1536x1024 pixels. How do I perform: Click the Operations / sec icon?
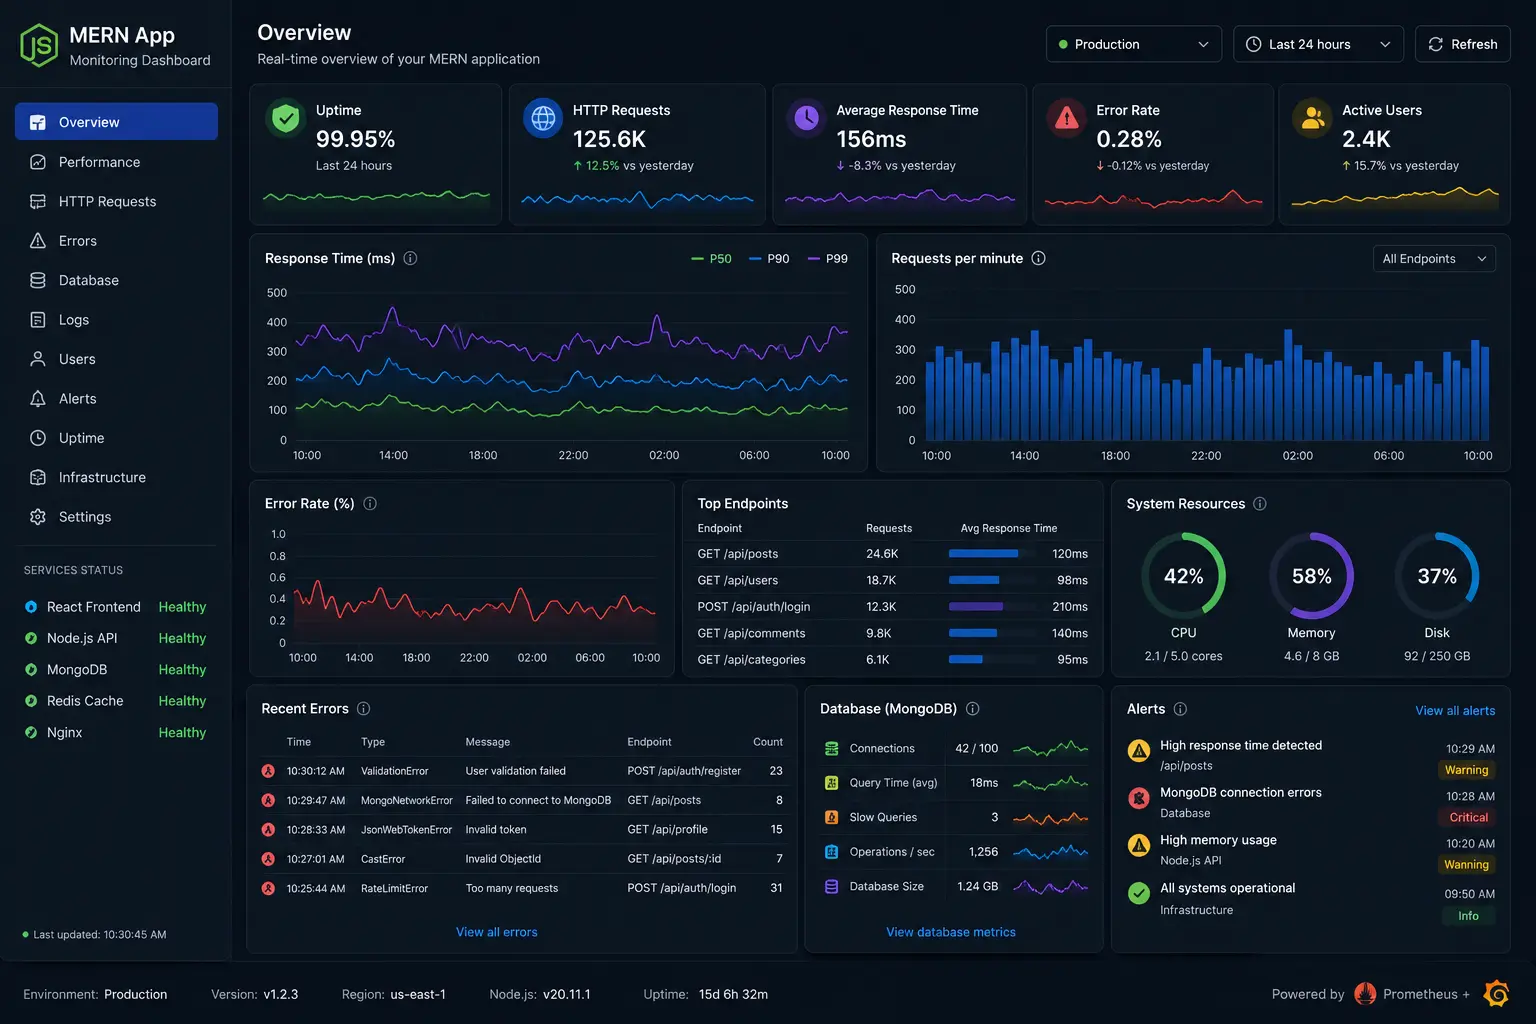tap(831, 852)
